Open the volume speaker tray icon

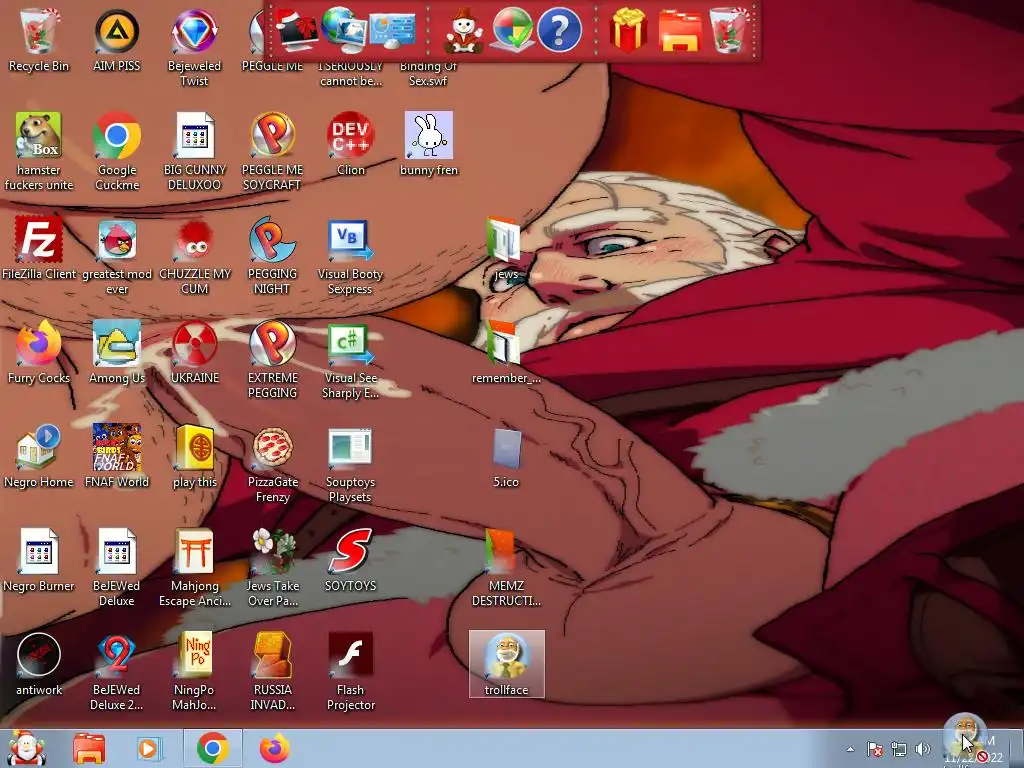[923, 749]
